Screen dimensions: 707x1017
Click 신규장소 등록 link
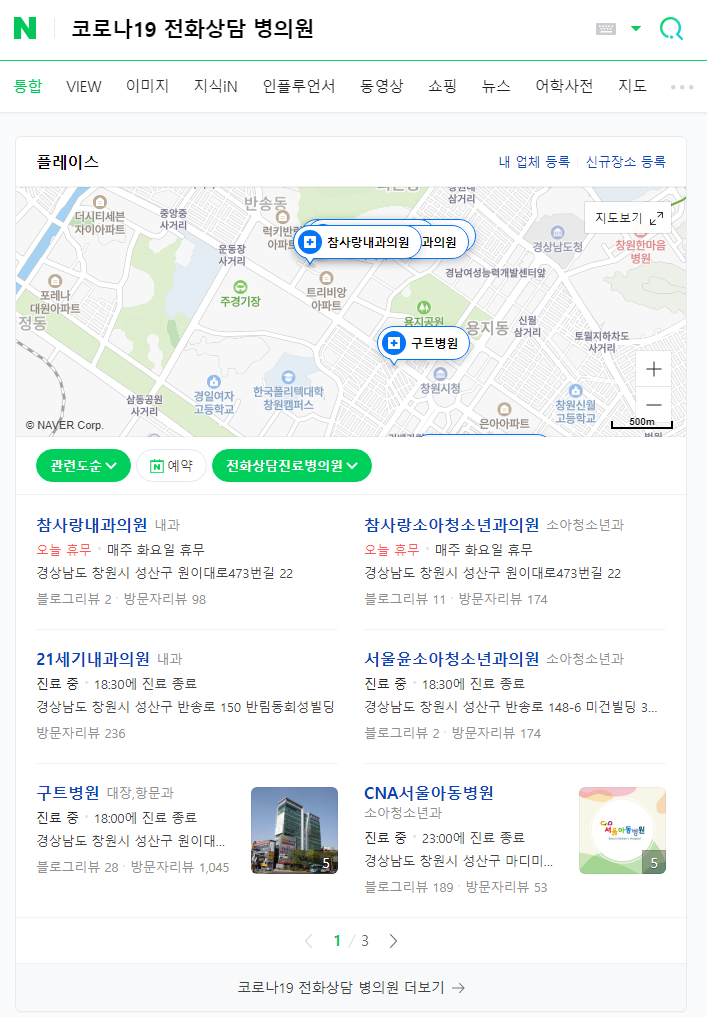coord(626,162)
